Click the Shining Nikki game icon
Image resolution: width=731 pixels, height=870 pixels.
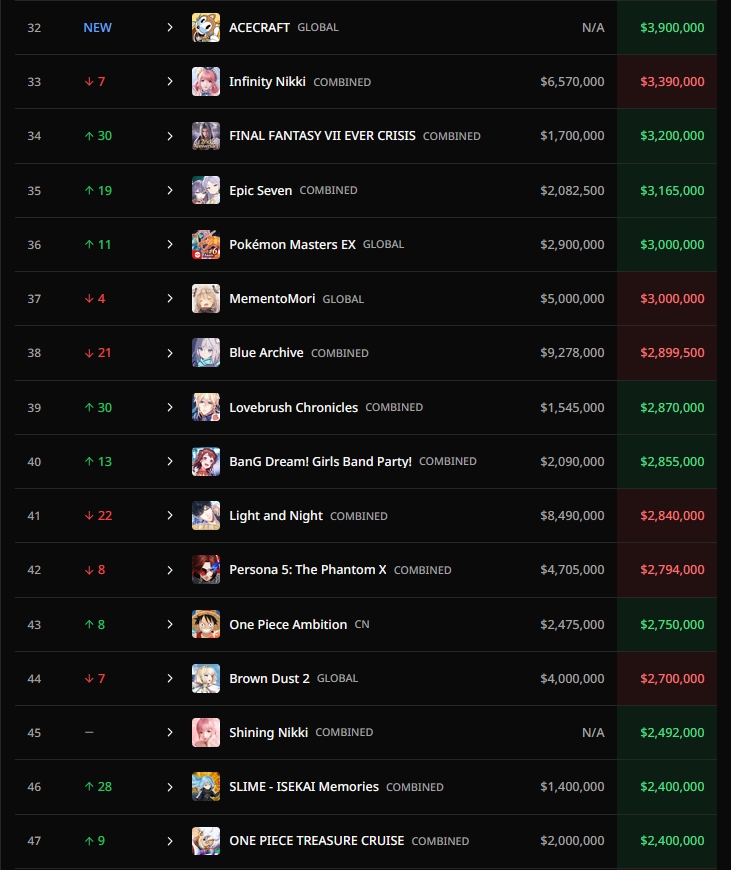[x=206, y=733]
